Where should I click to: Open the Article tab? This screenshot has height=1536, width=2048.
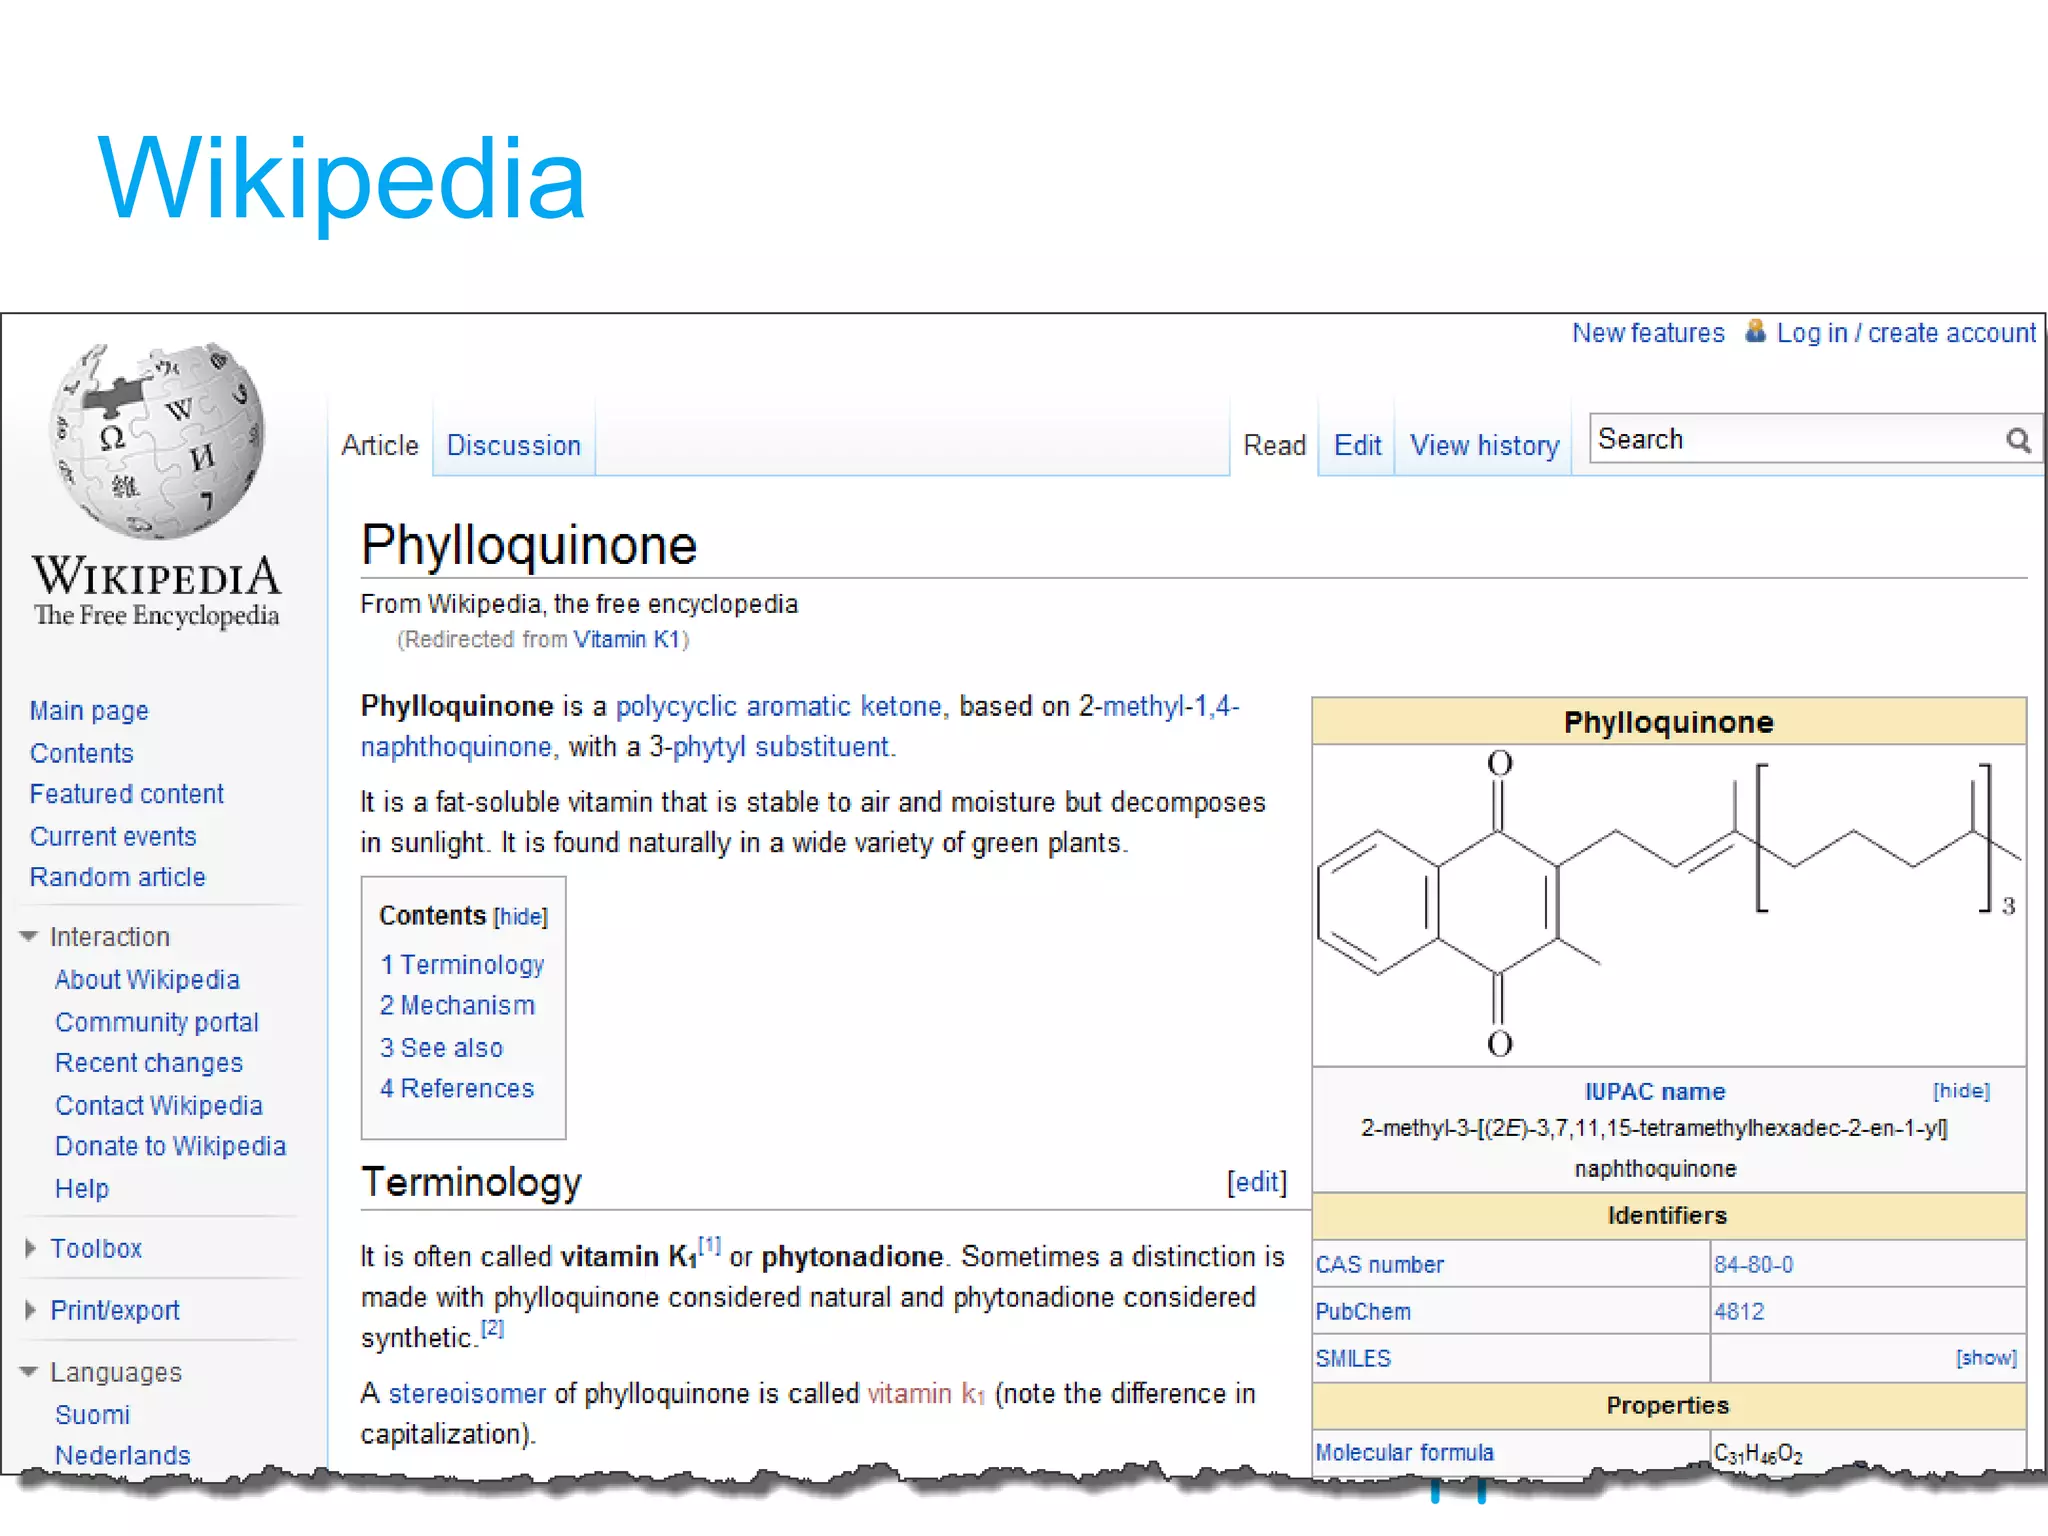click(x=379, y=445)
